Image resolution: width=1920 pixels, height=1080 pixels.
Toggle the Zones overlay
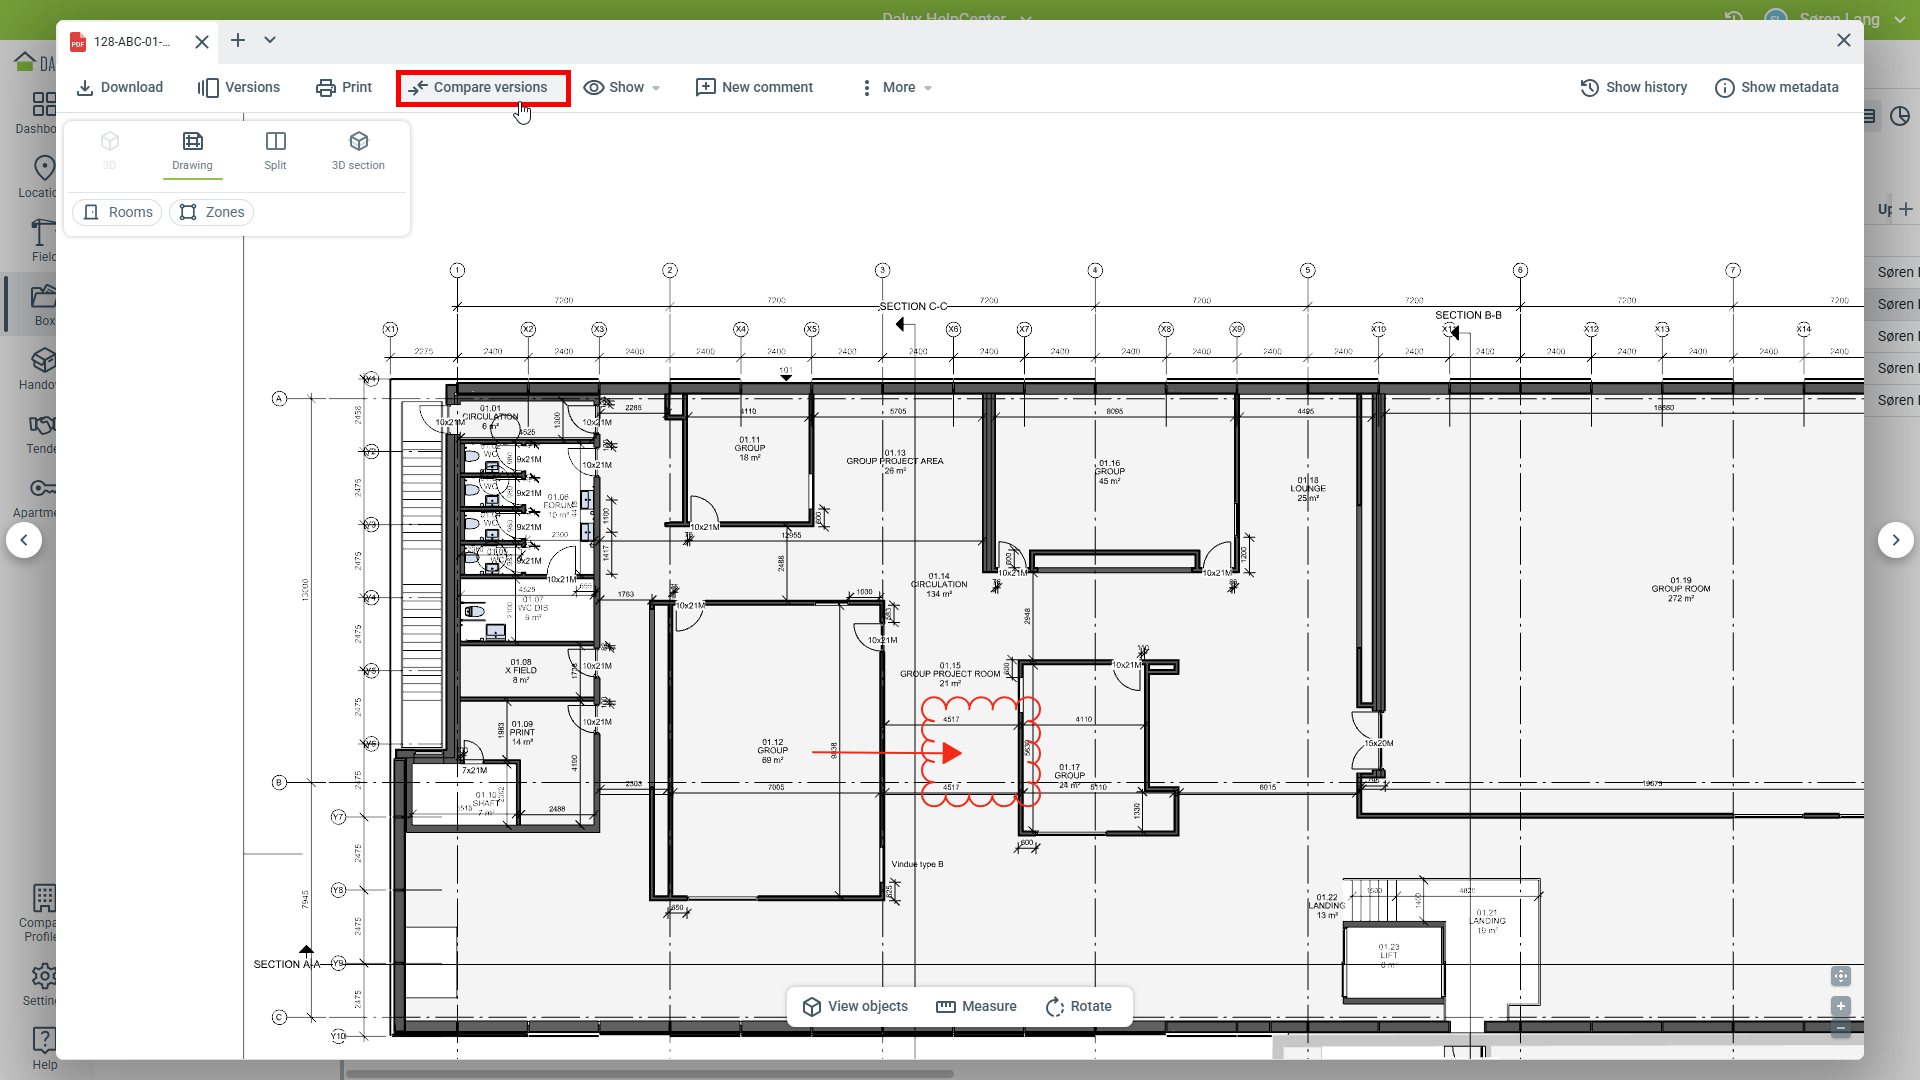pos(212,212)
